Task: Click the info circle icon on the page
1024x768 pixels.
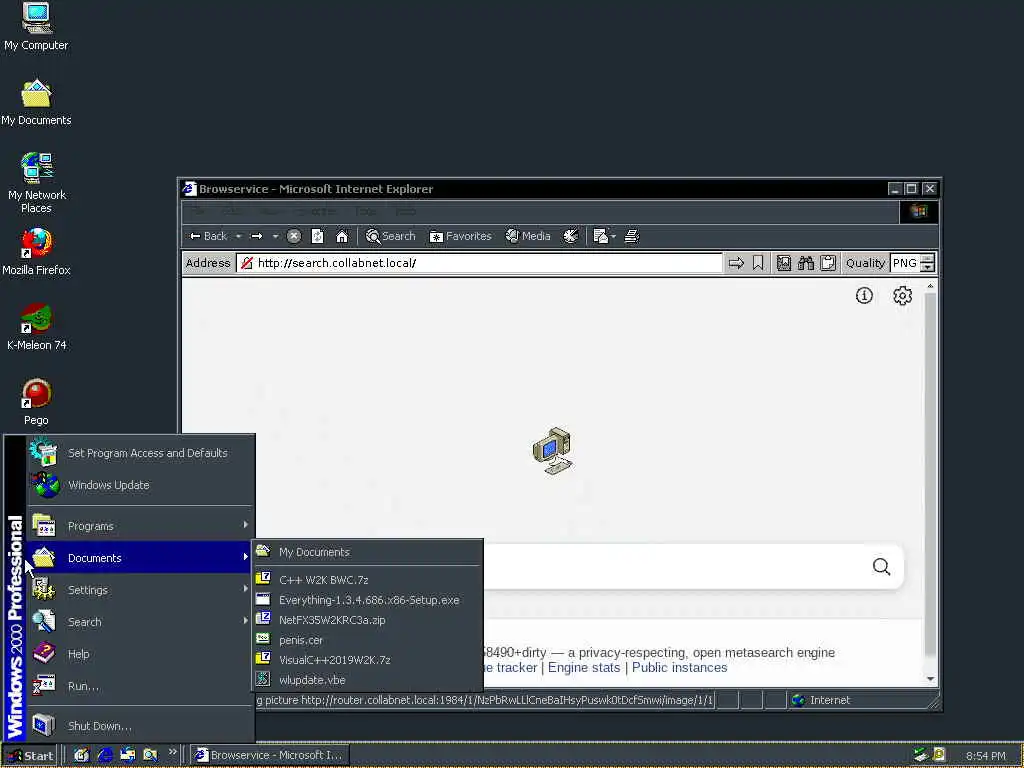Action: [x=864, y=296]
